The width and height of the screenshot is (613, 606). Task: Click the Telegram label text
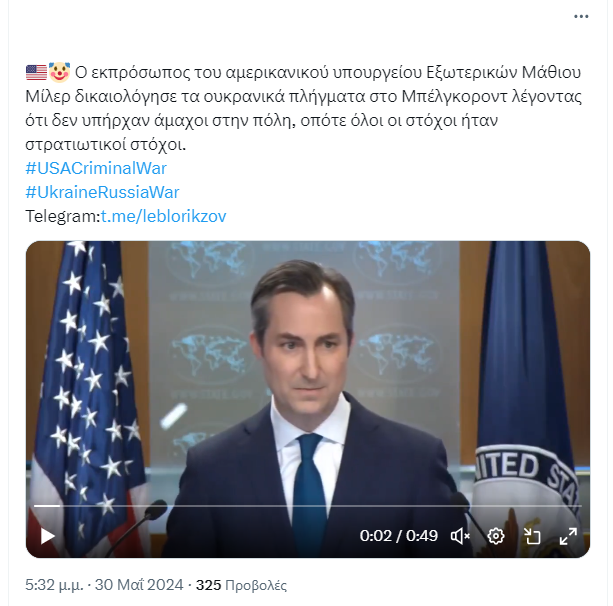click(63, 216)
